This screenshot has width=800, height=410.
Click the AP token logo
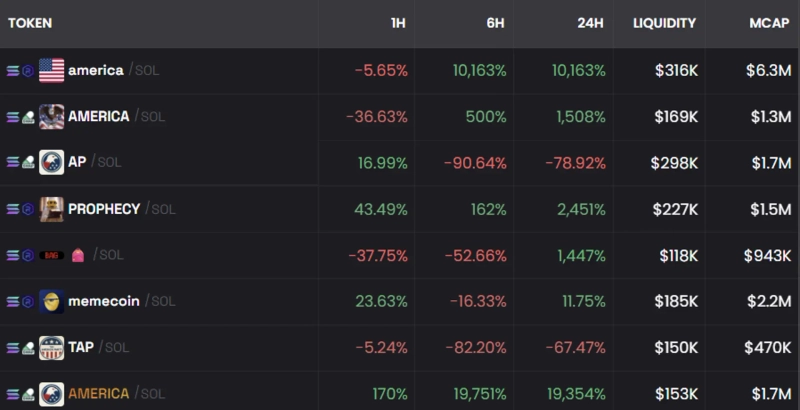(x=51, y=162)
